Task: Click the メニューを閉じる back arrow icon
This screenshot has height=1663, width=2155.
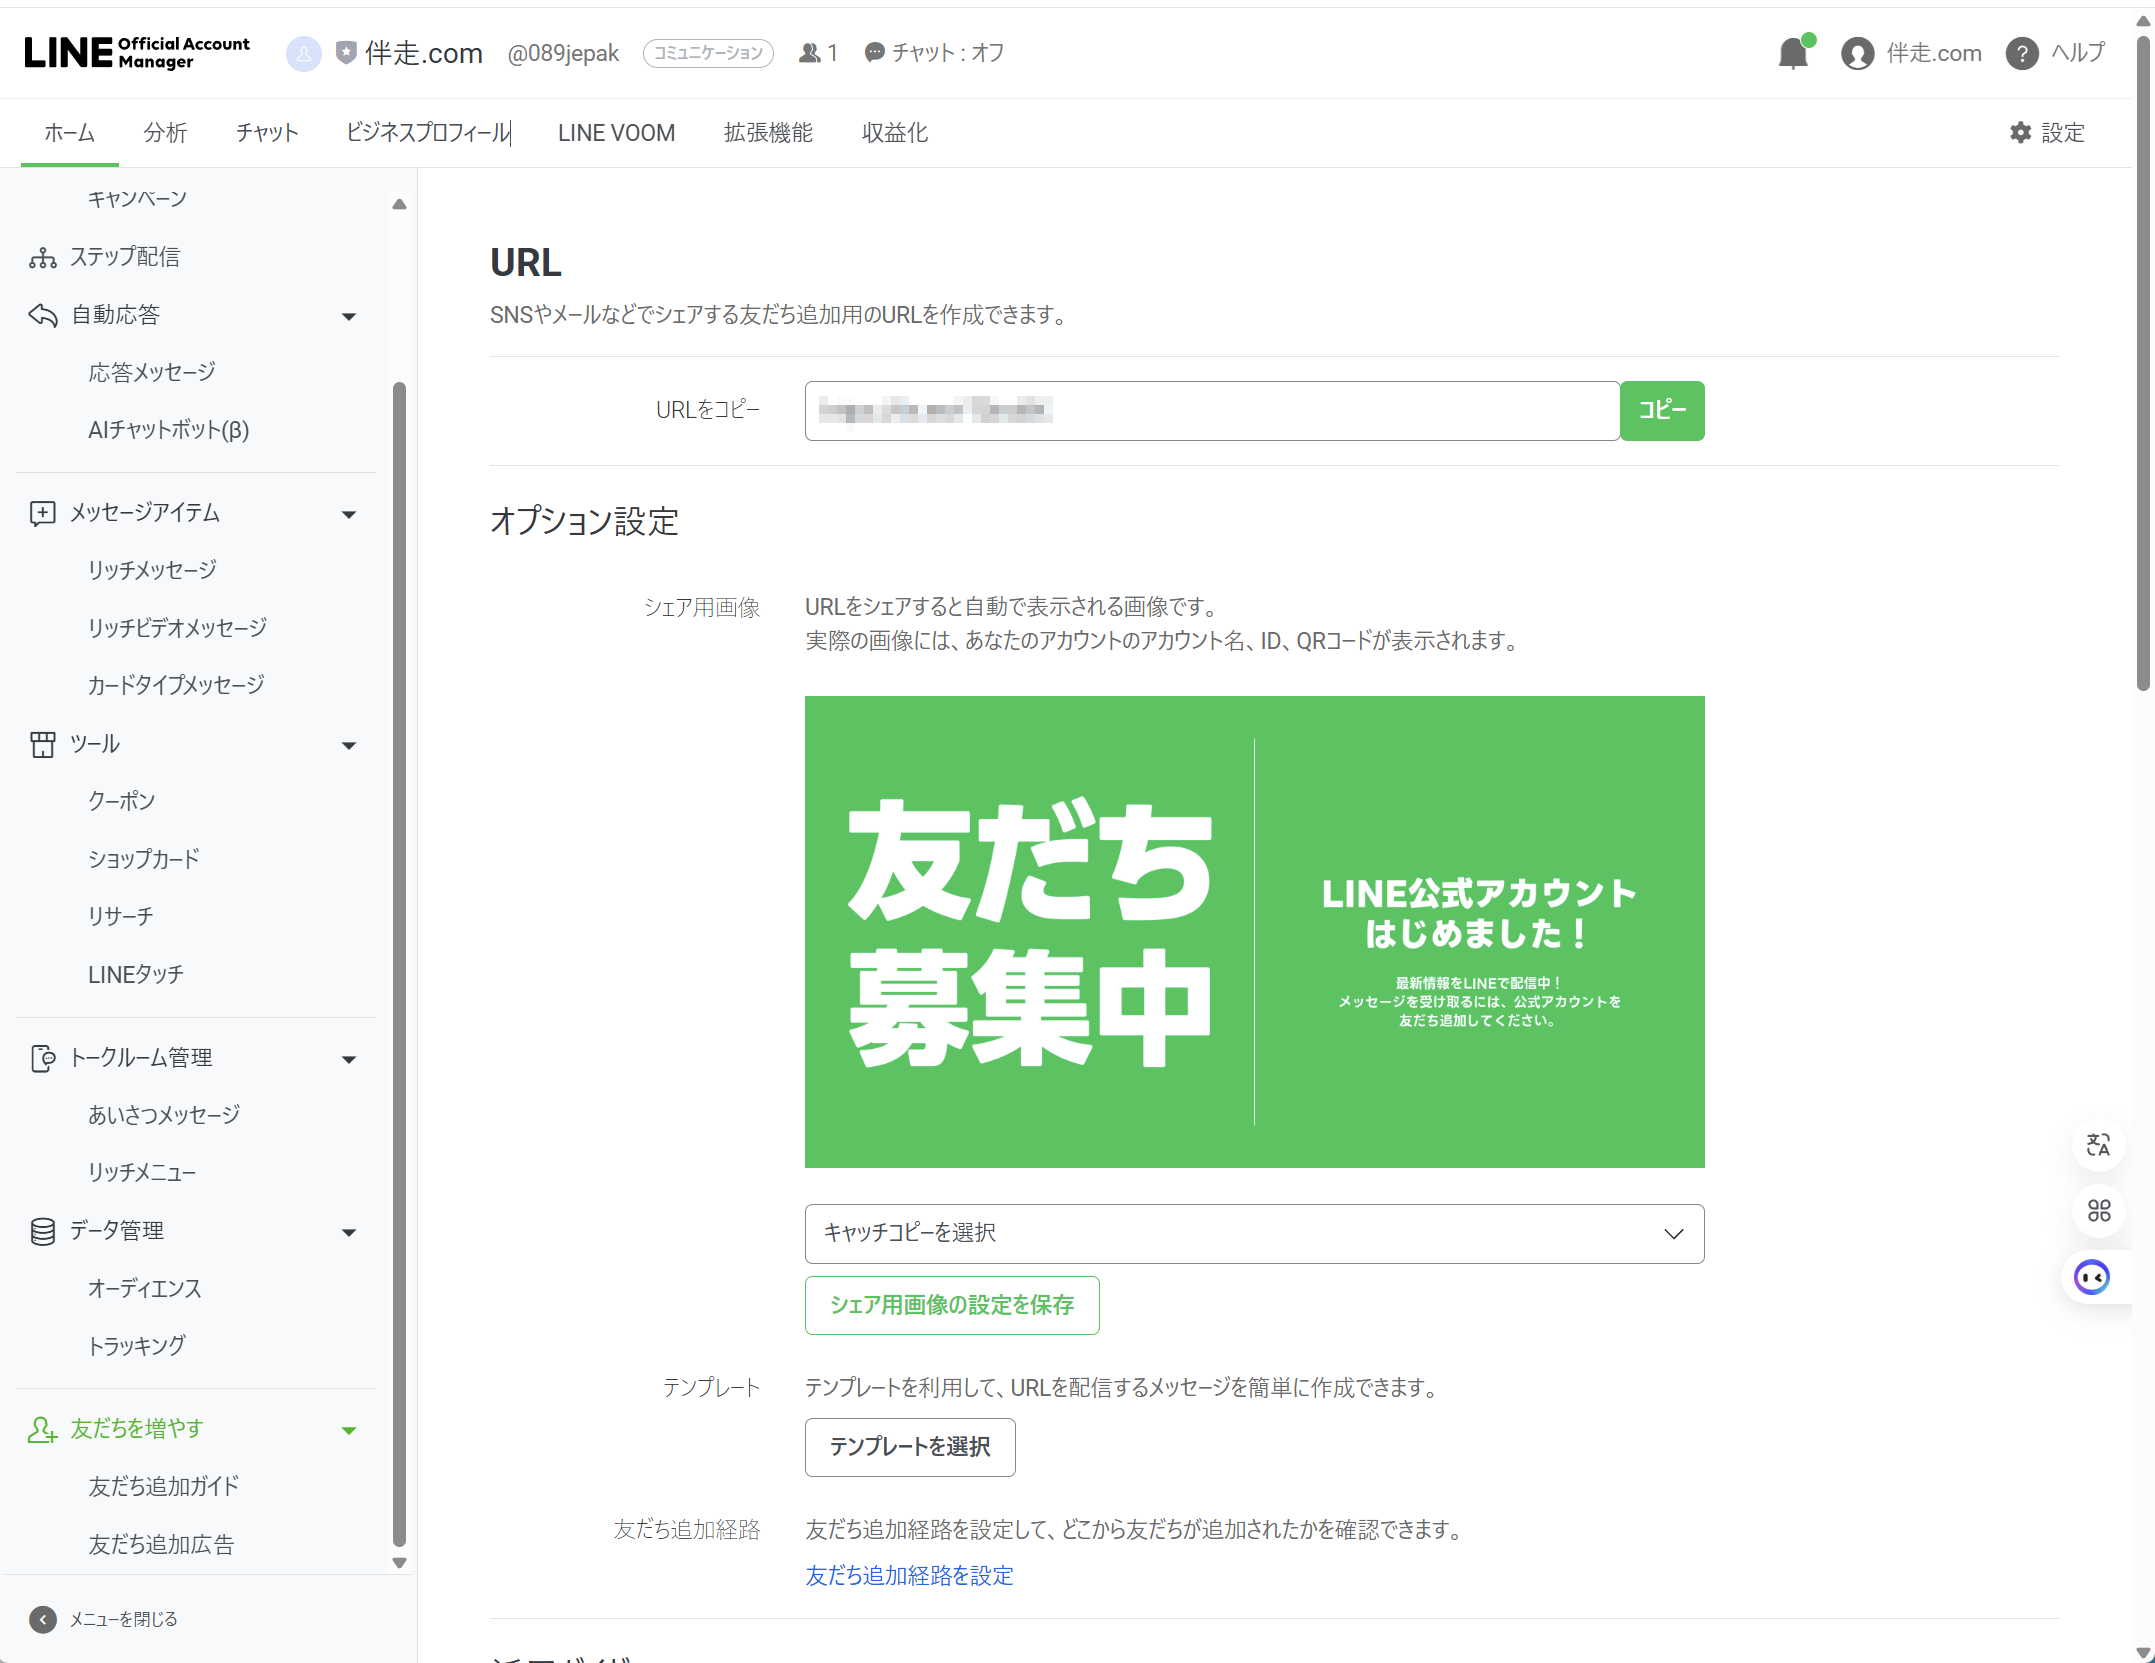Action: (x=43, y=1619)
